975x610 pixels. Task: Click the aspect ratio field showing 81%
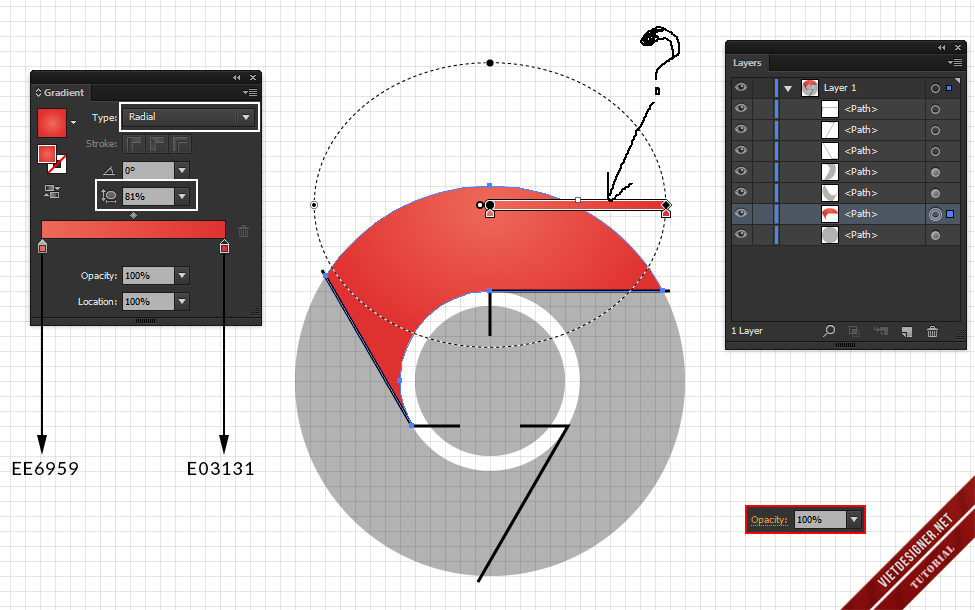point(149,196)
